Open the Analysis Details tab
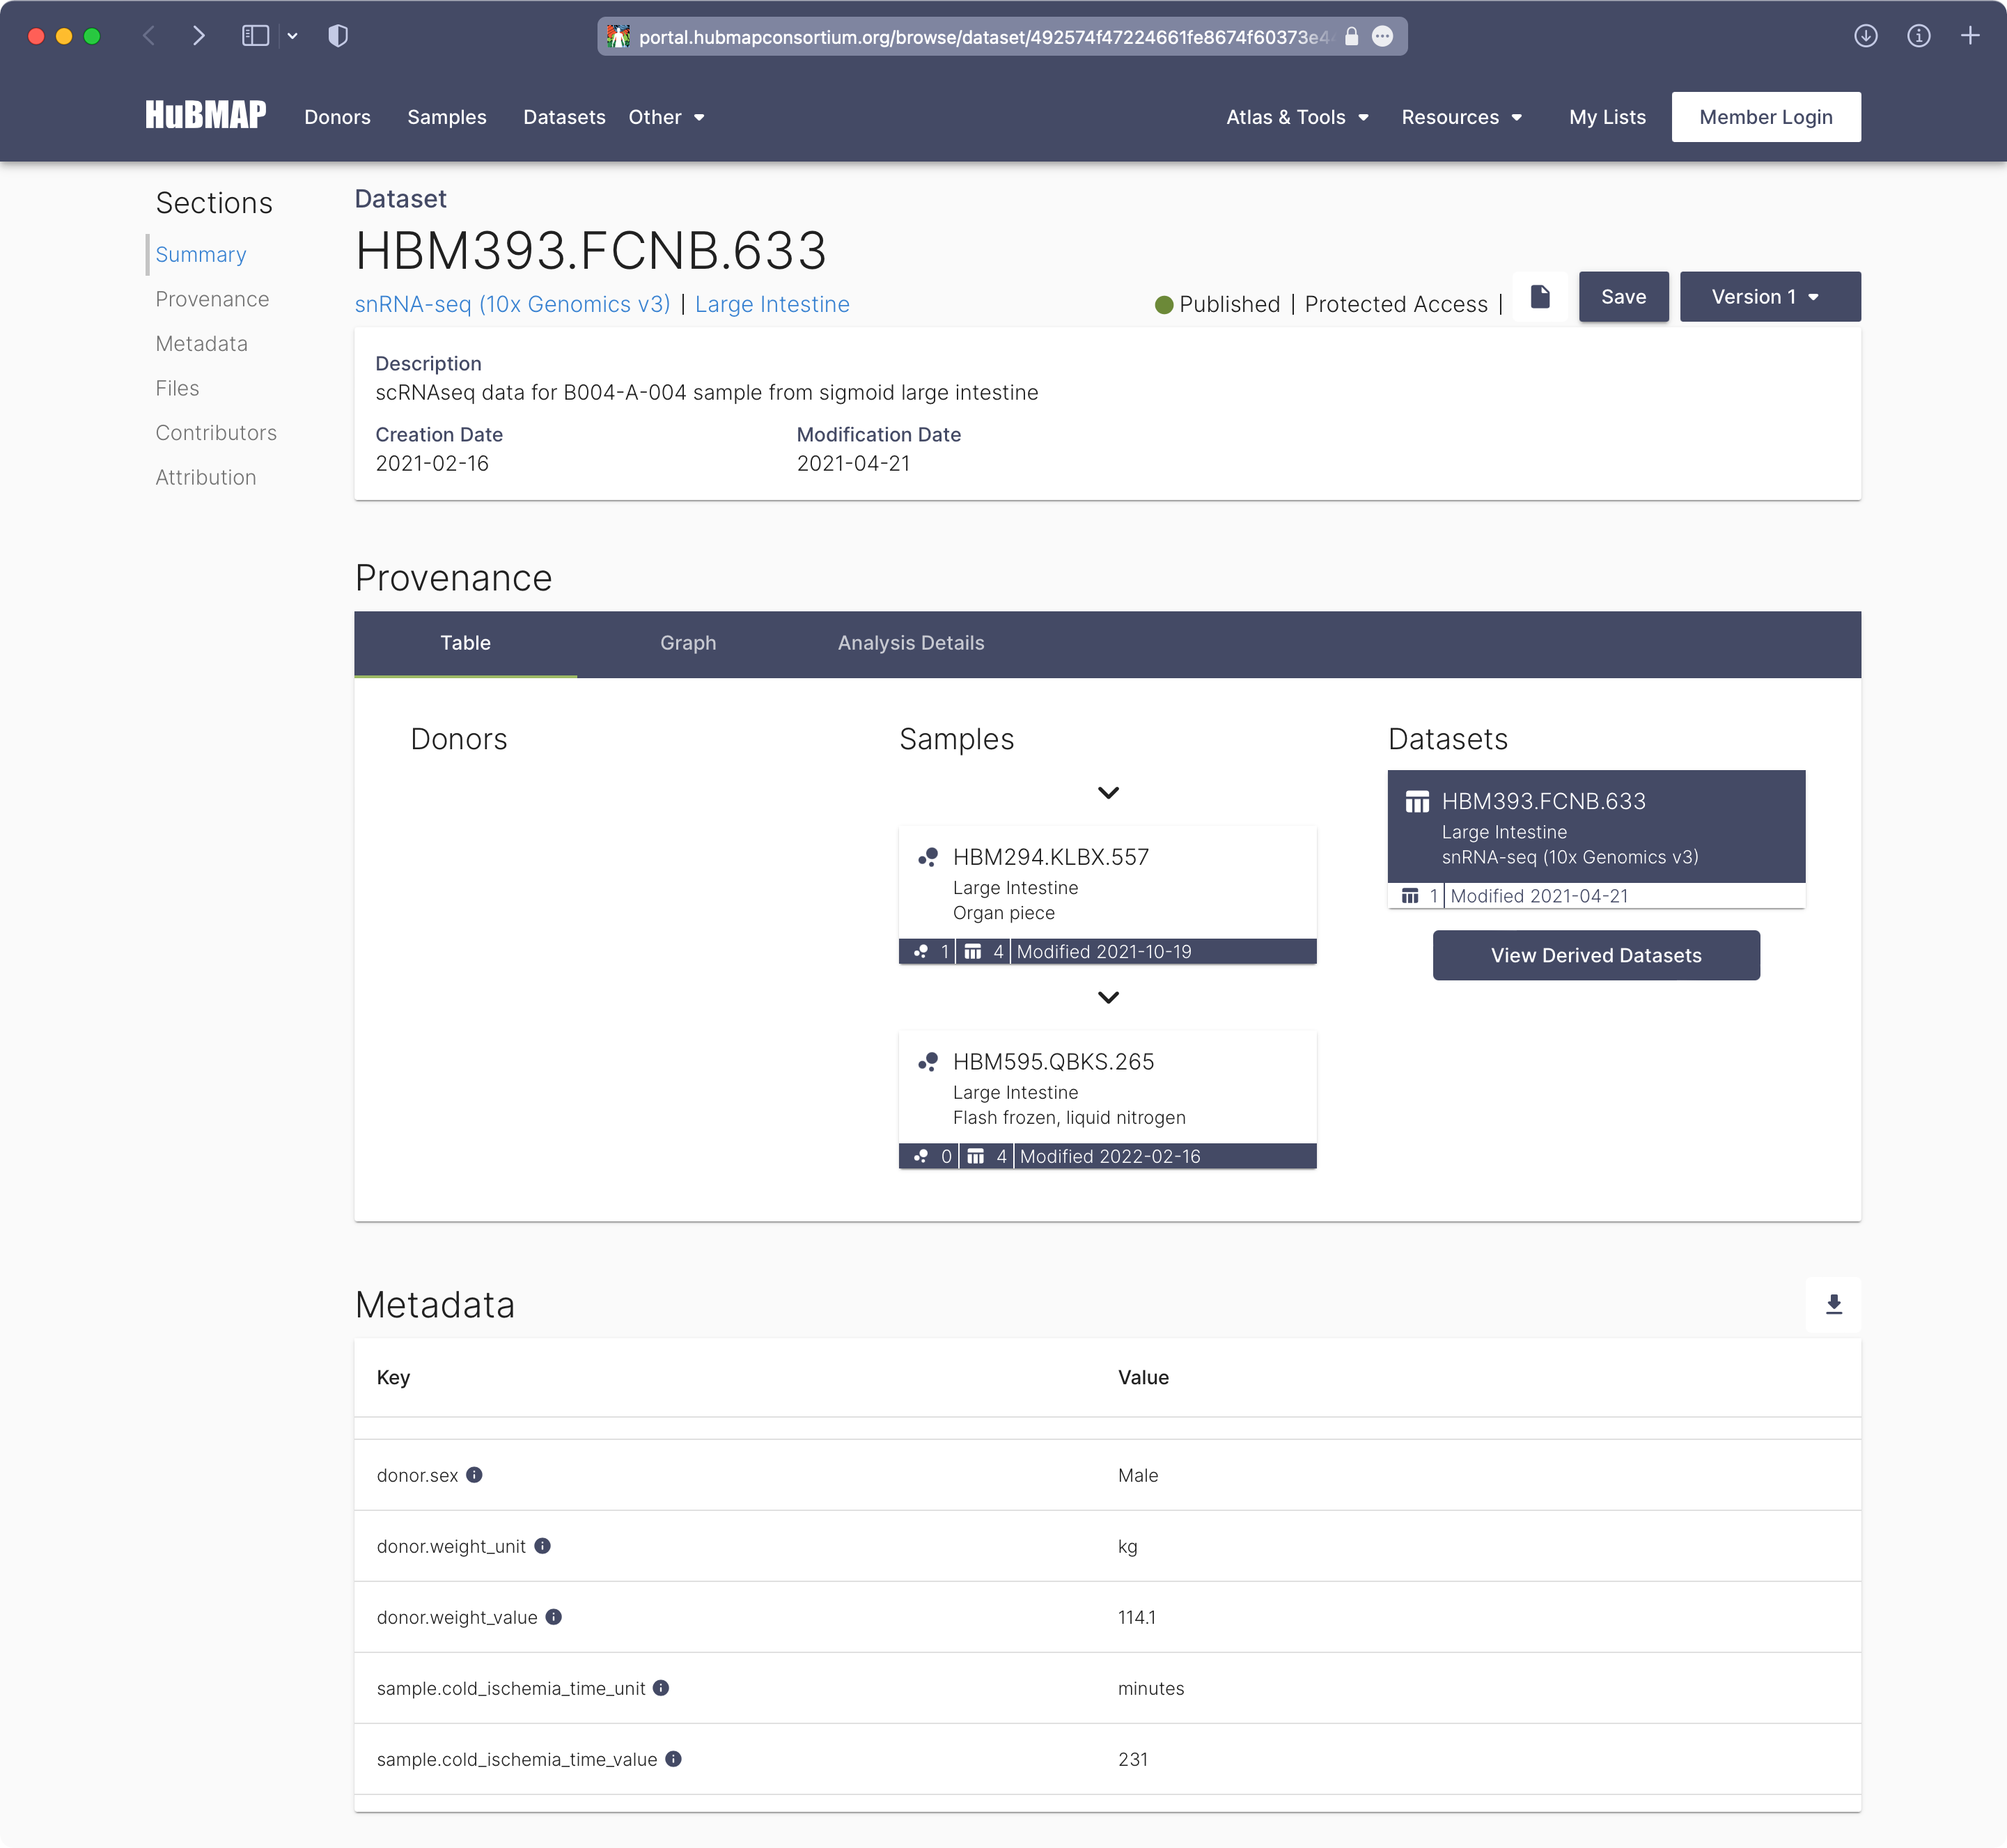Image resolution: width=2007 pixels, height=1848 pixels. tap(911, 643)
